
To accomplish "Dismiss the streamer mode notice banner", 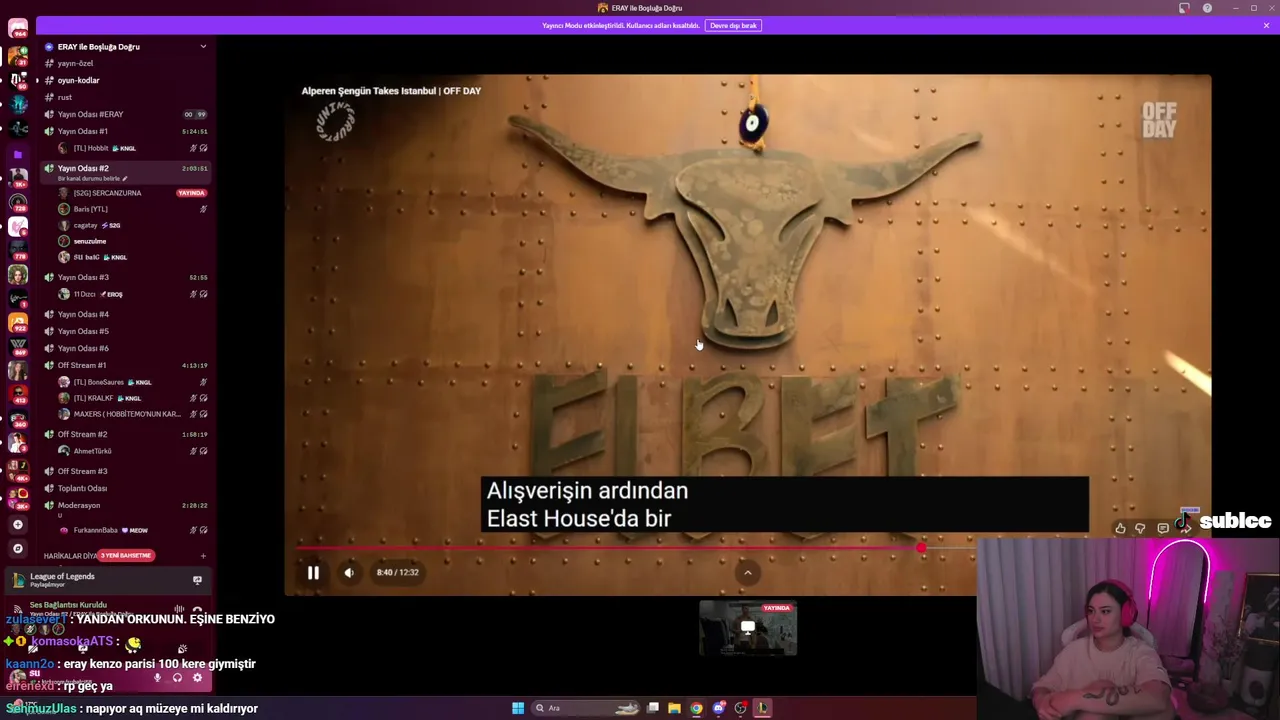I will pyautogui.click(x=1266, y=25).
